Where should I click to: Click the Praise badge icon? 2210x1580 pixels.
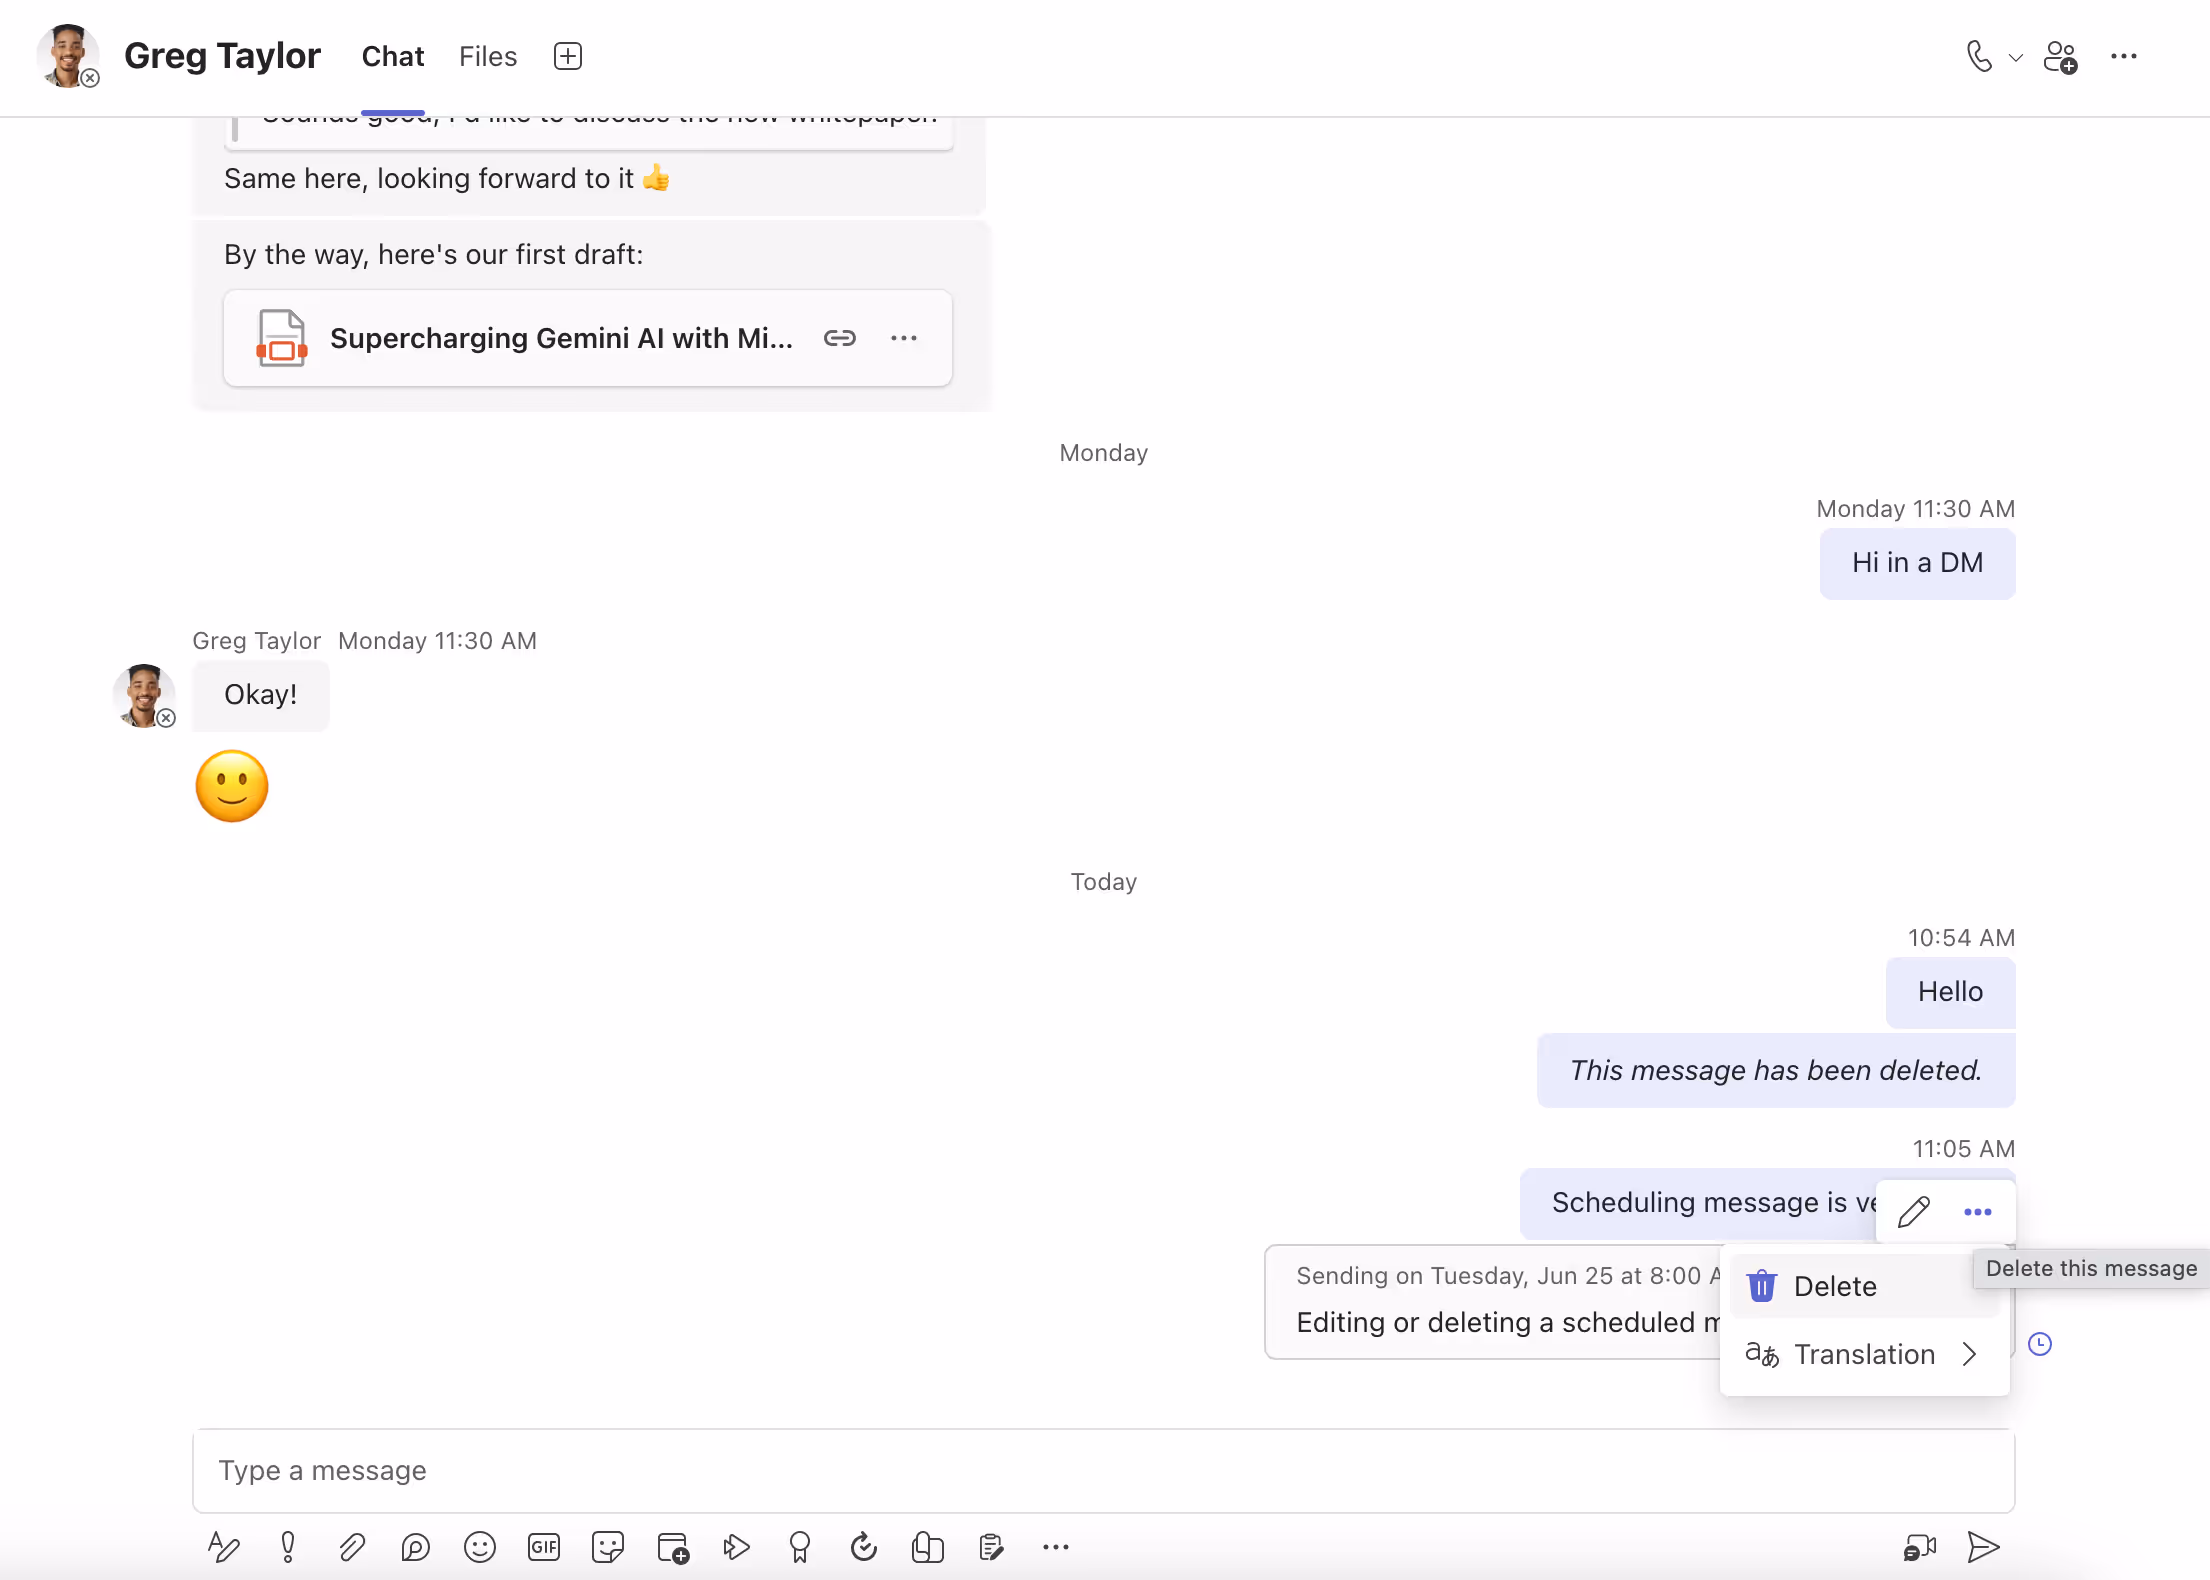[x=800, y=1547]
